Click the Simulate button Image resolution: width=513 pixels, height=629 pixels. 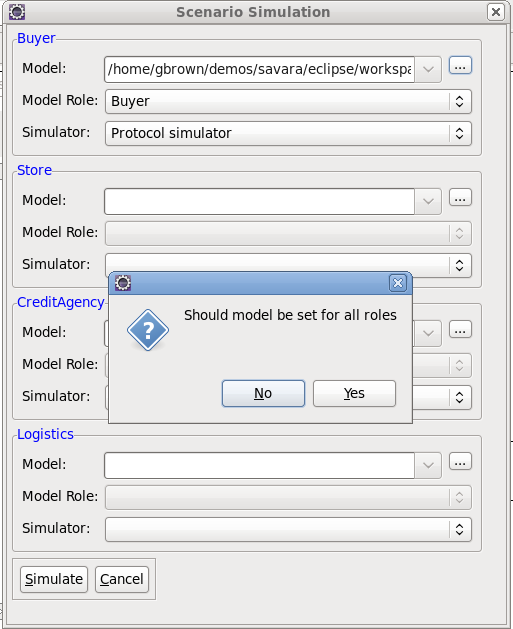[54, 579]
